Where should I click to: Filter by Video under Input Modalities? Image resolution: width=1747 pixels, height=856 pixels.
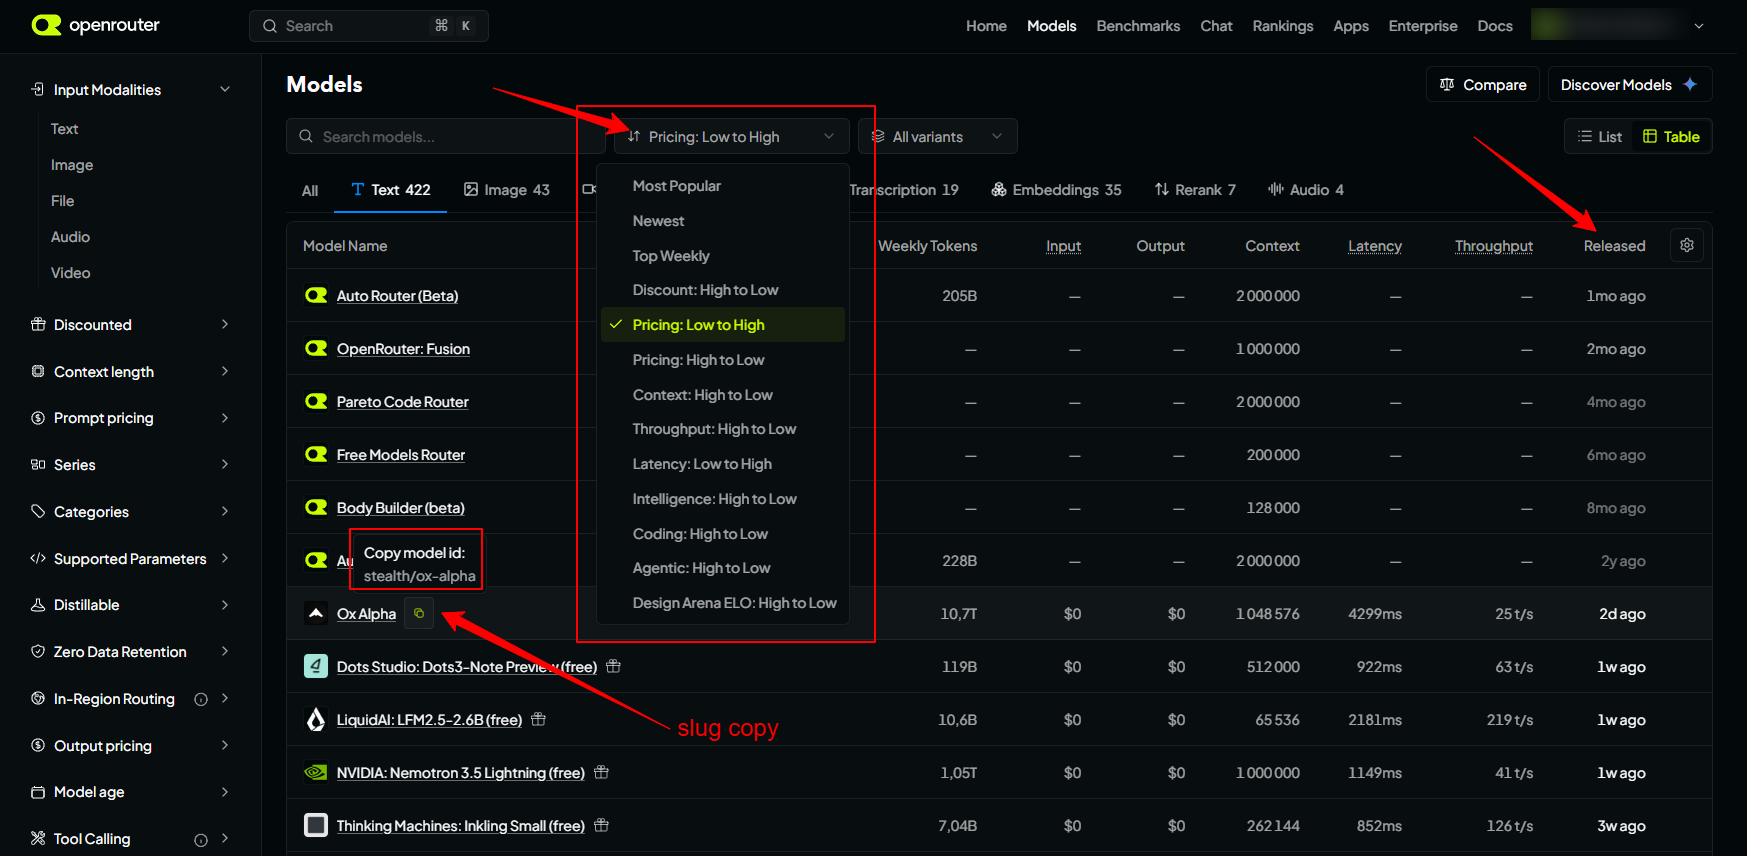click(x=71, y=273)
